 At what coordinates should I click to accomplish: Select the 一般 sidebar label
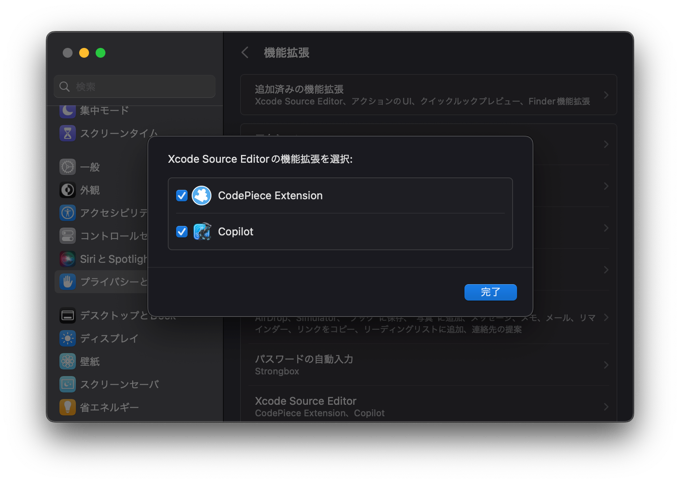point(90,167)
